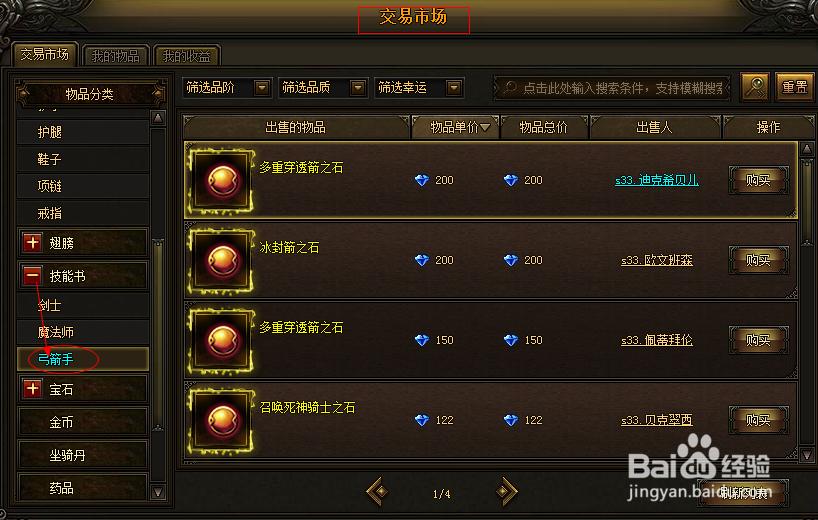Click the 多重穿透箭之石 icon priced 150
The height and width of the screenshot is (520, 818).
(222, 341)
